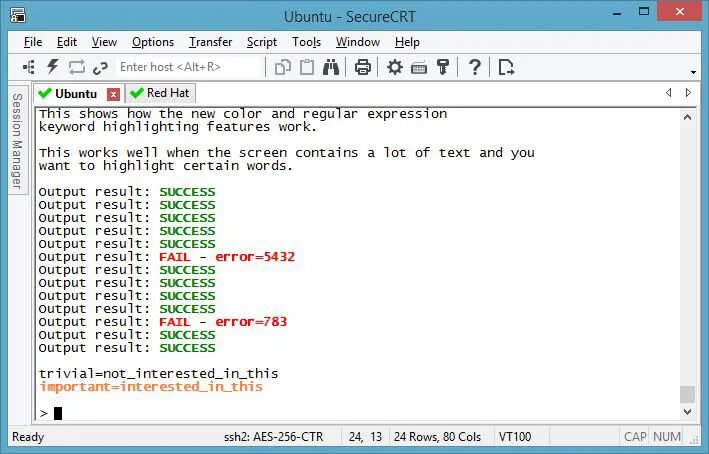The height and width of the screenshot is (454, 709).
Task: Click the Paste clipboard icon
Action: (x=307, y=67)
